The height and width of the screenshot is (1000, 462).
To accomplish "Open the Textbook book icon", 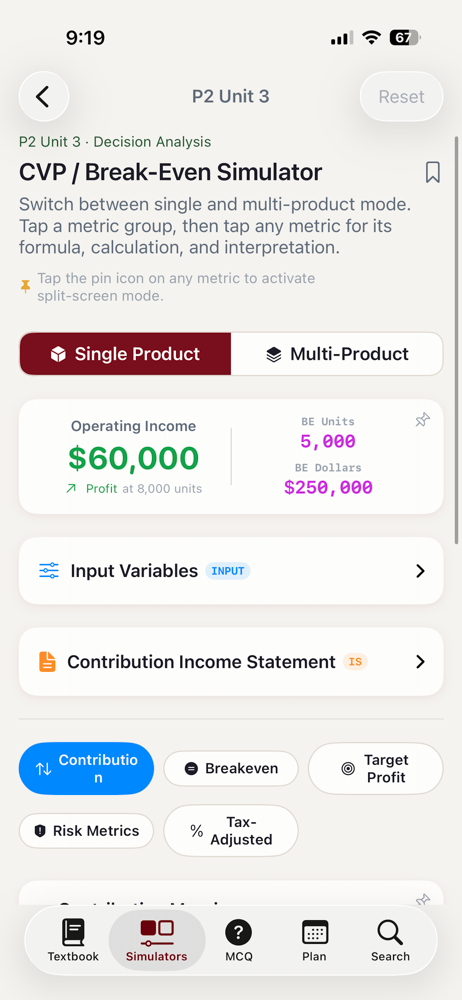I will click(73, 932).
